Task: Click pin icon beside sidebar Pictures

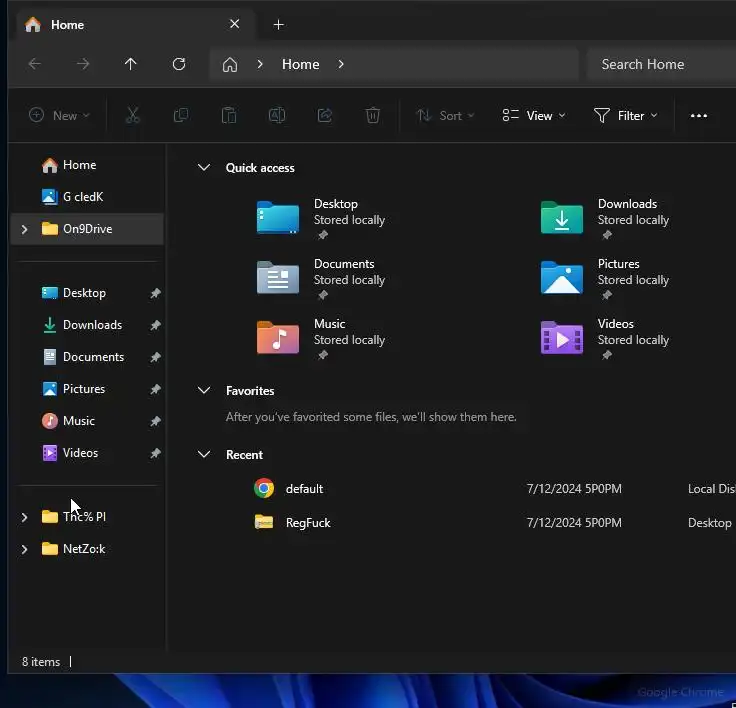Action: [x=155, y=389]
